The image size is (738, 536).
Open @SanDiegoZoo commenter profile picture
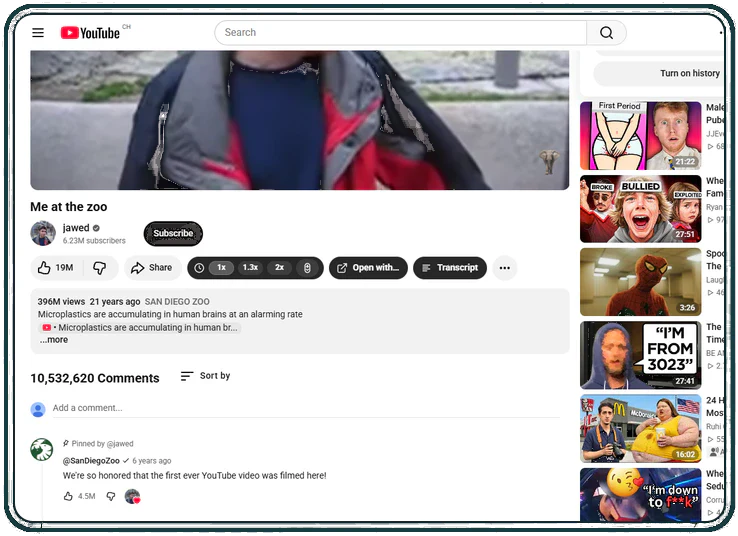coord(42,449)
